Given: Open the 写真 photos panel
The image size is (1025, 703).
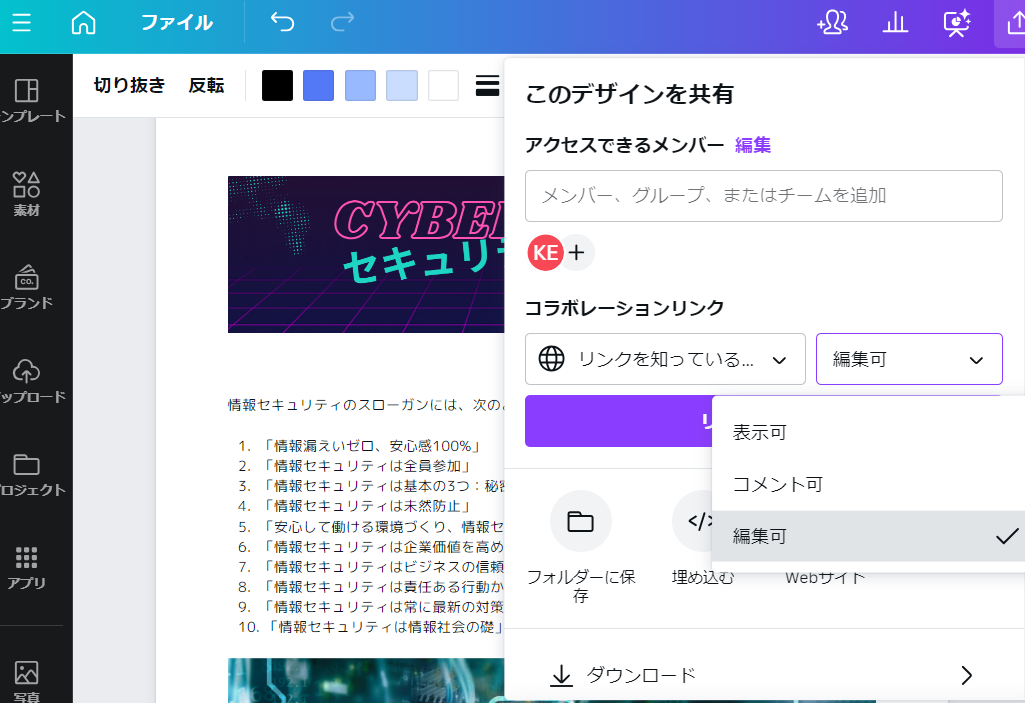Looking at the screenshot, I should (x=26, y=680).
